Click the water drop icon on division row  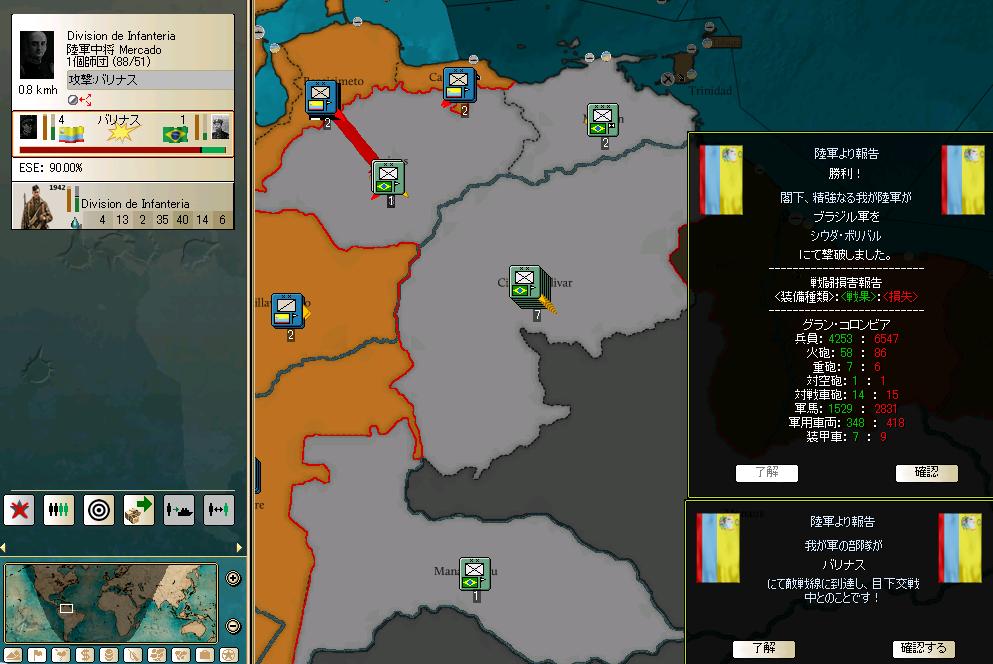click(75, 223)
